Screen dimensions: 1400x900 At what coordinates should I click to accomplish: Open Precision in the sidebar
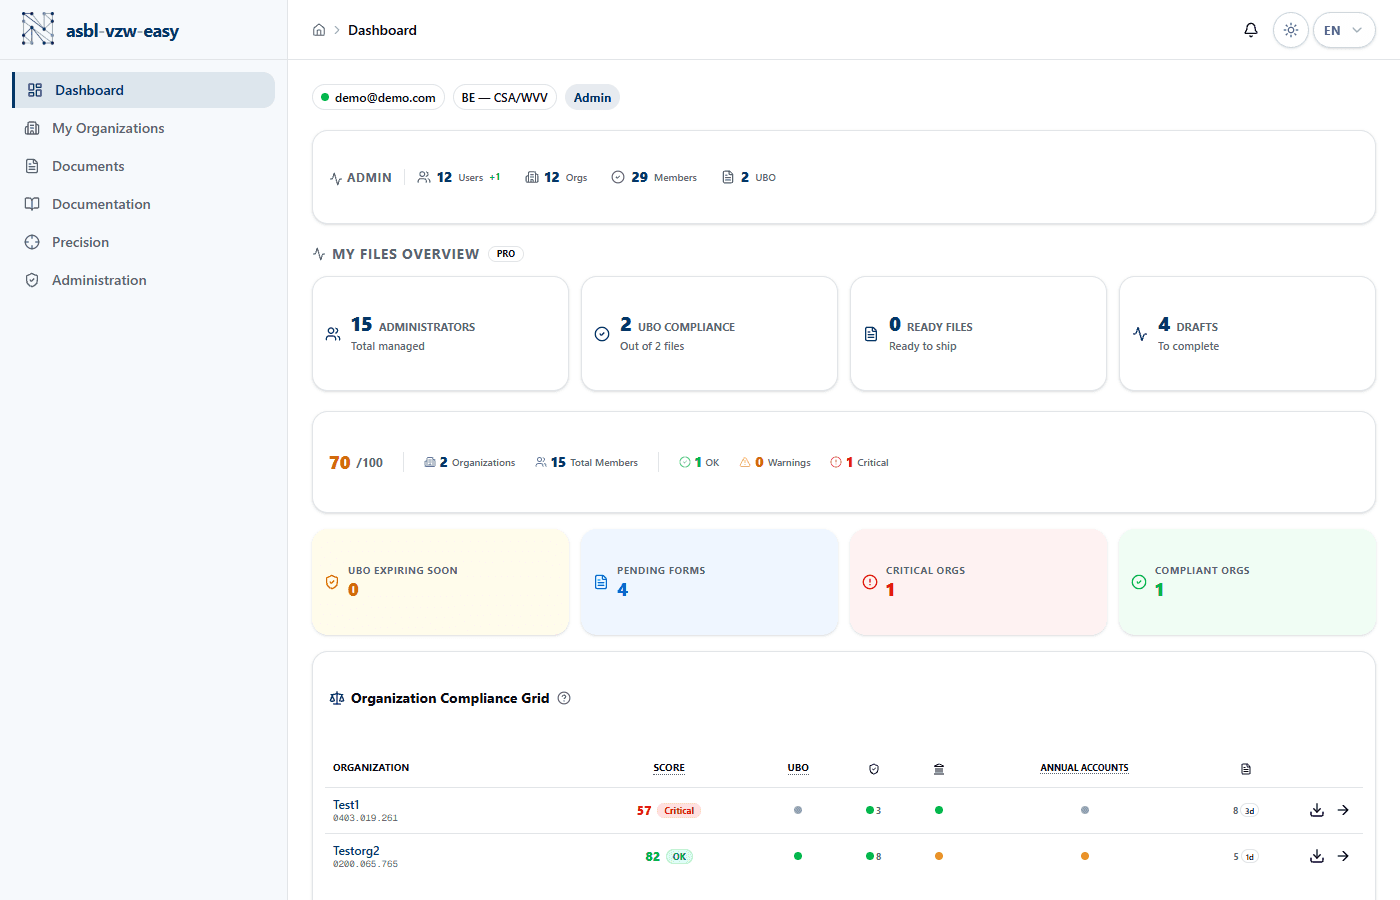144,242
